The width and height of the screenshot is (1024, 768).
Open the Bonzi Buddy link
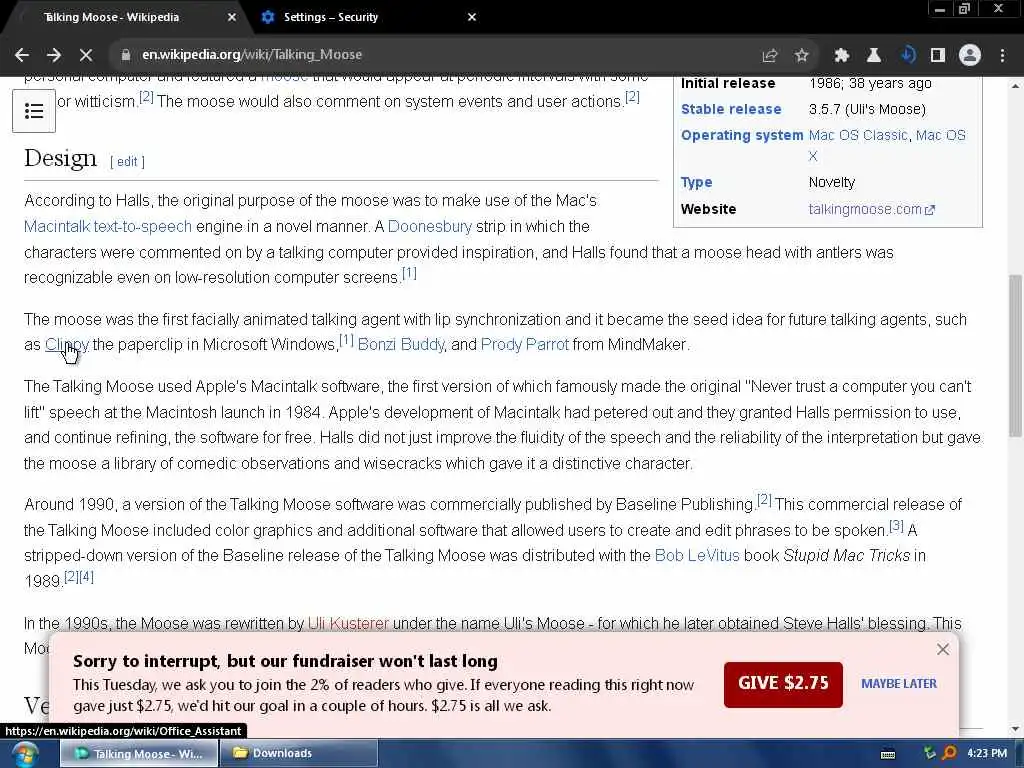click(x=401, y=344)
